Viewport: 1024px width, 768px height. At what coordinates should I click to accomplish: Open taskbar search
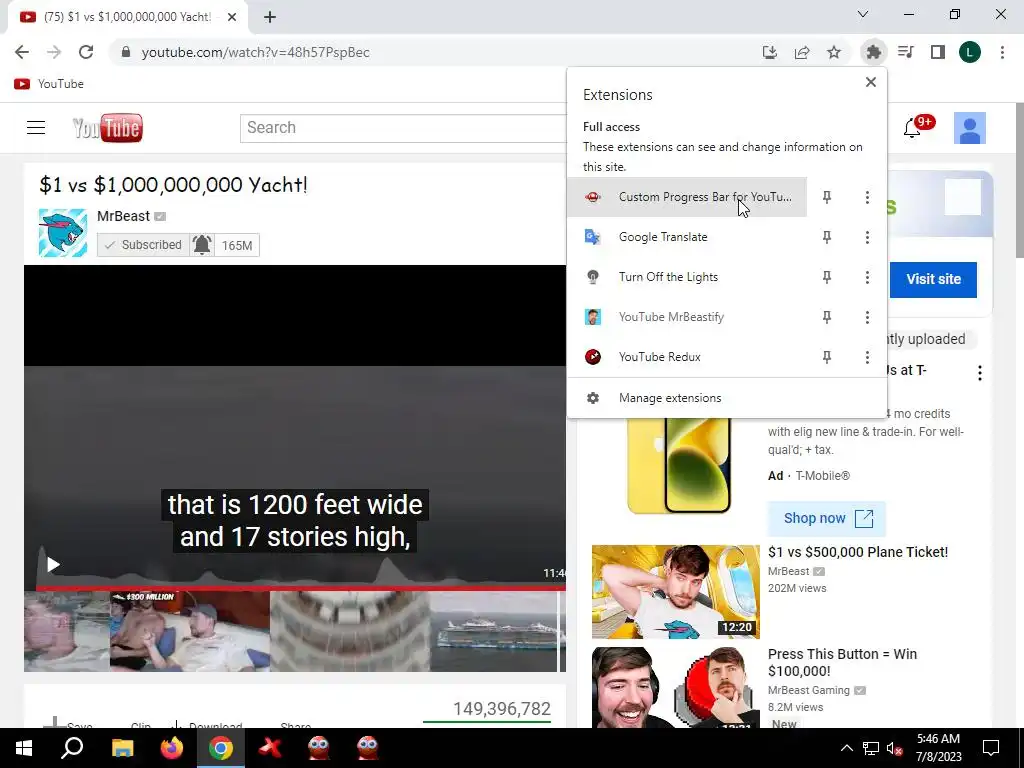(72, 748)
